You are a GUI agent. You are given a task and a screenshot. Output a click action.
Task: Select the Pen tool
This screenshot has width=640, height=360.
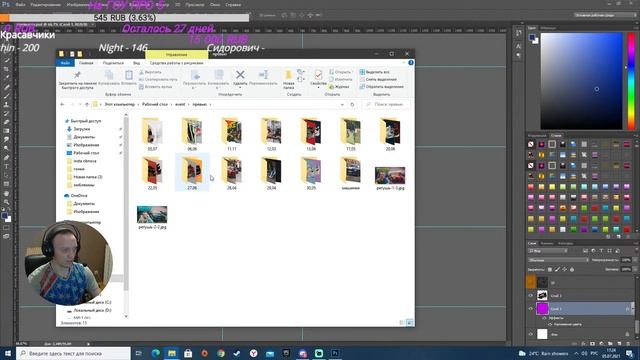tap(7, 158)
